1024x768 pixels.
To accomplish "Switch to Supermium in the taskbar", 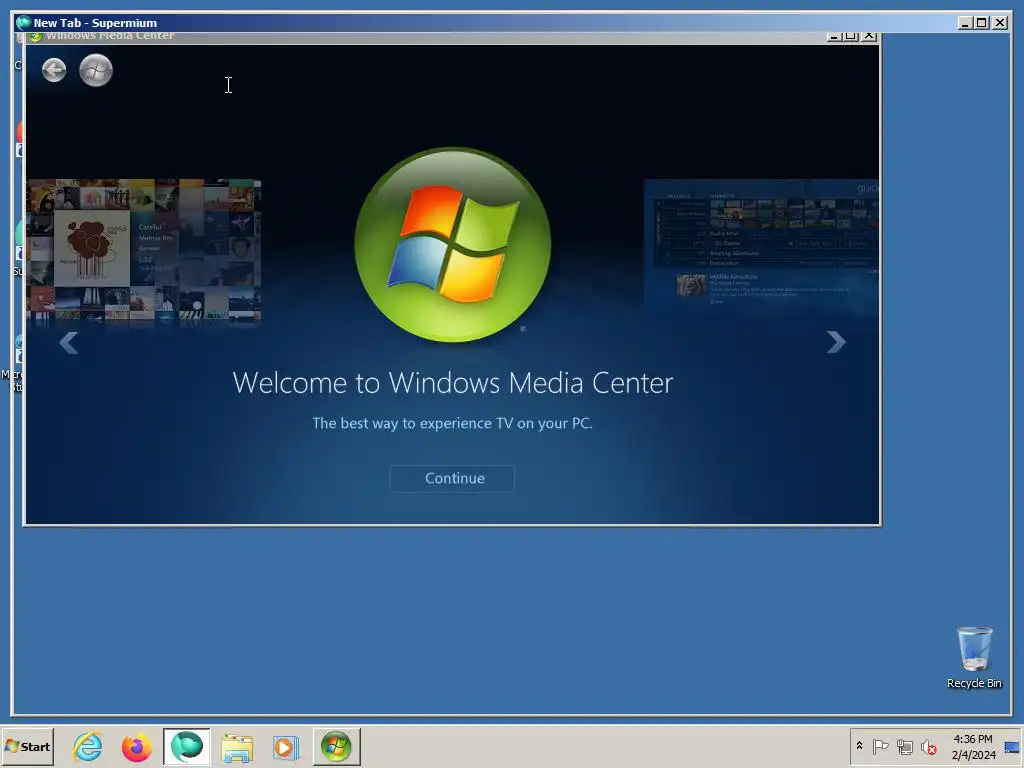I will (x=187, y=746).
